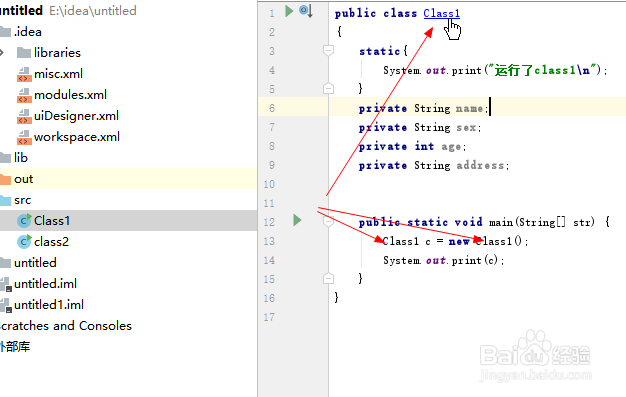Click 'print(c)' call at line 14
The height and width of the screenshot is (397, 626).
(475, 260)
